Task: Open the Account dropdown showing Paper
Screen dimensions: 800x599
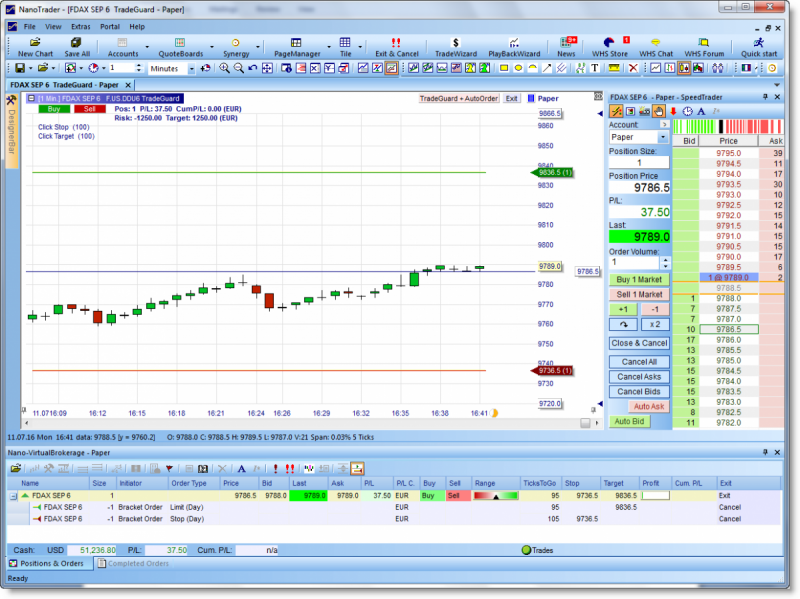Action: 639,137
